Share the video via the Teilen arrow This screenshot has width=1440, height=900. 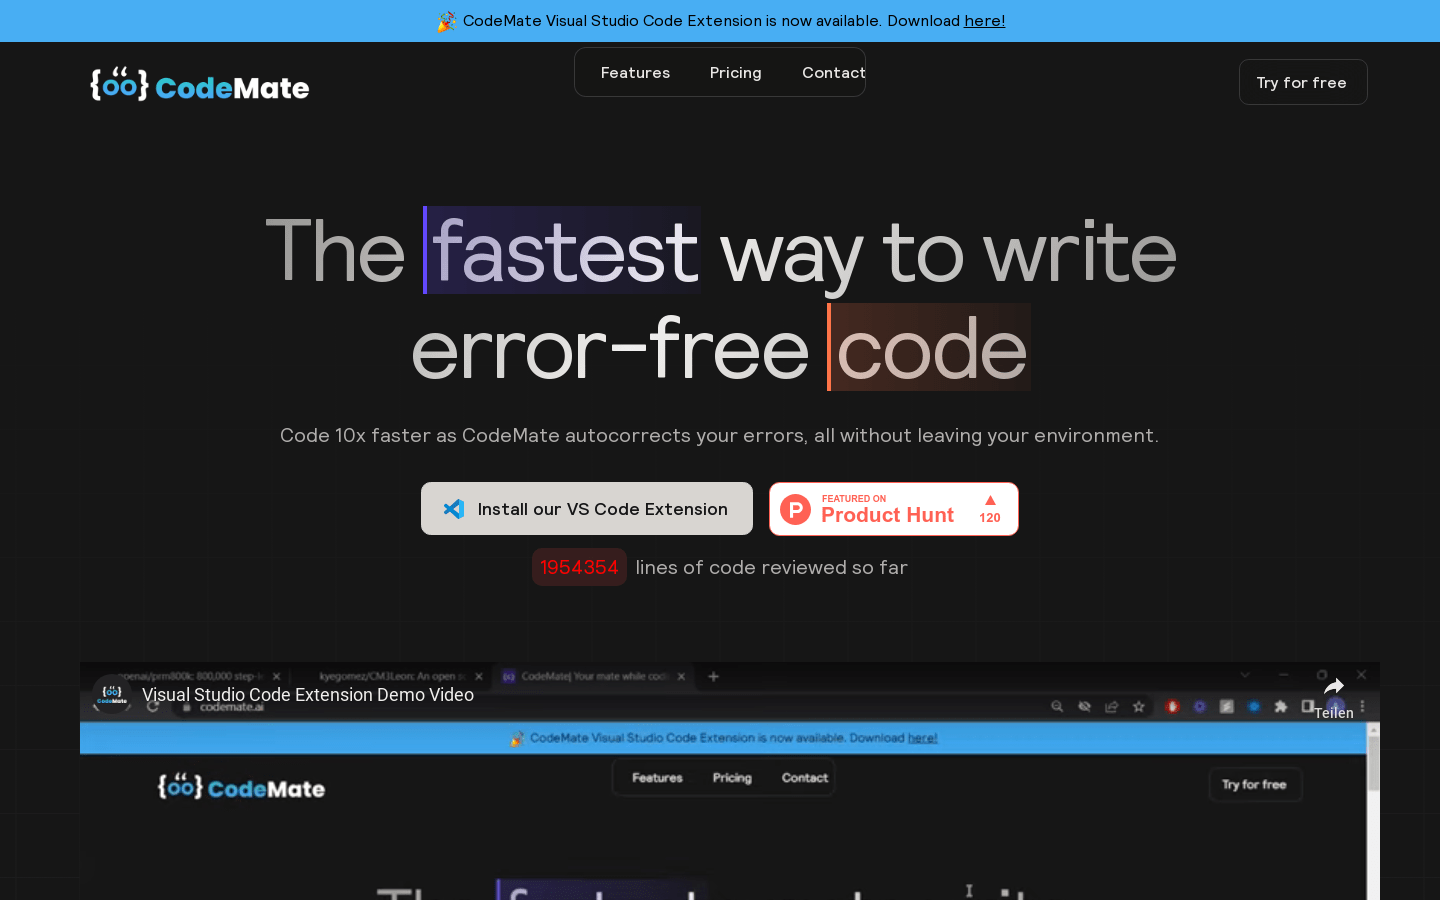1334,696
